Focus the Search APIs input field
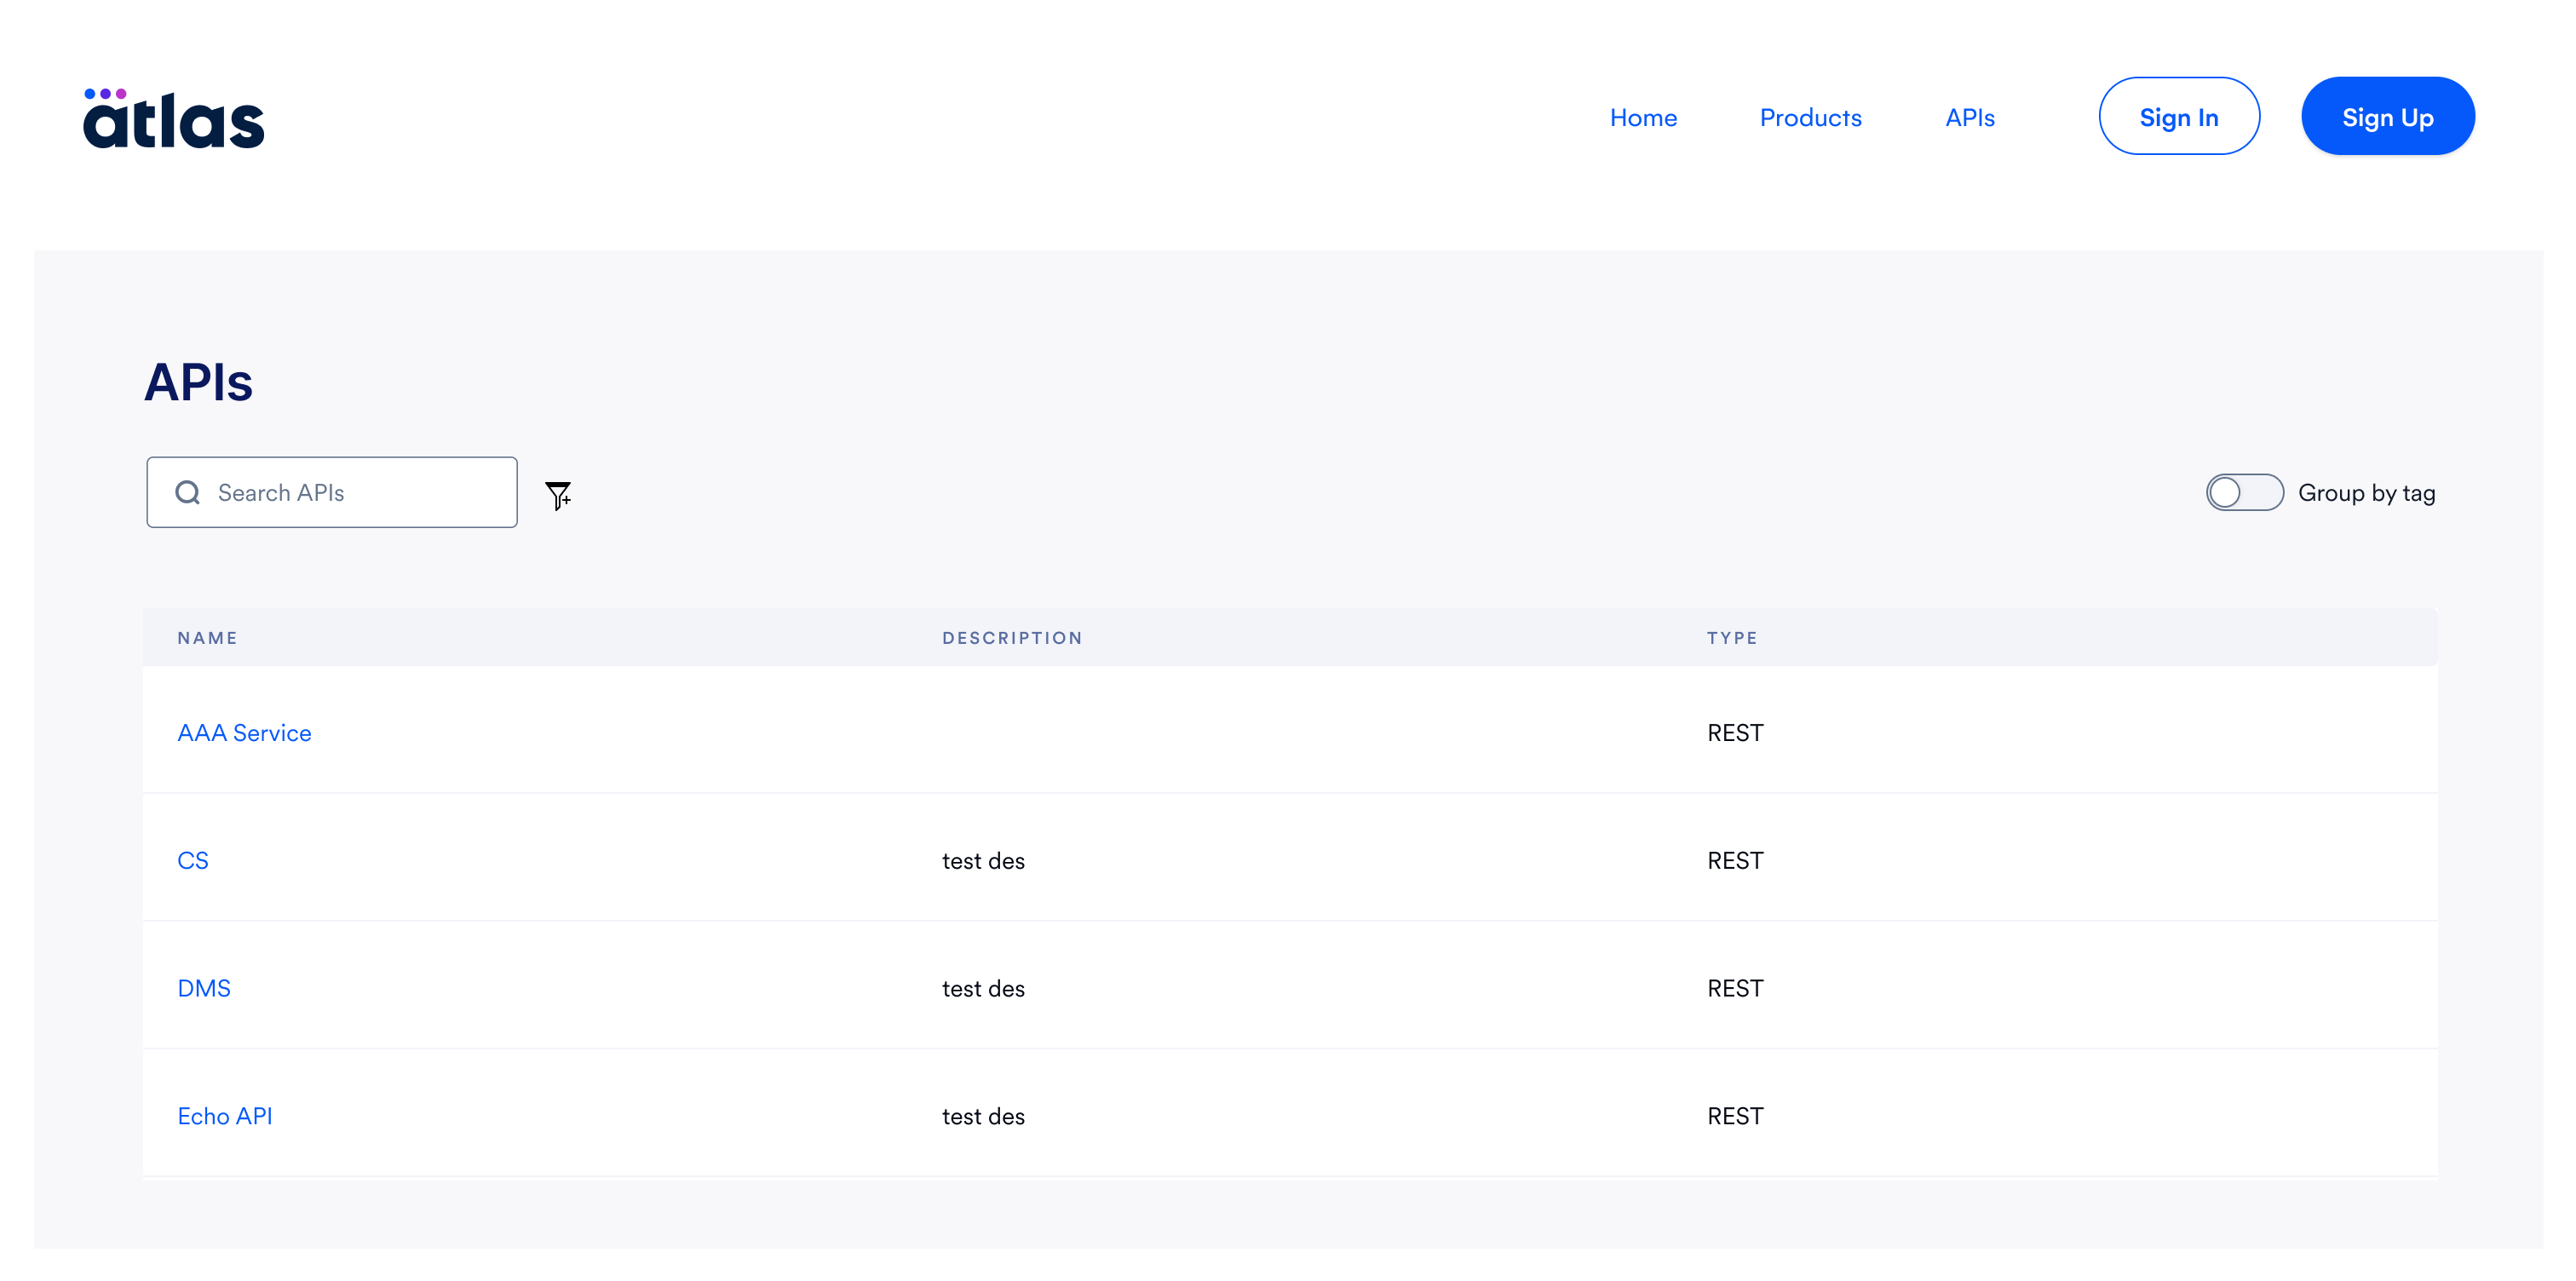This screenshot has height=1281, width=2576. click(332, 492)
